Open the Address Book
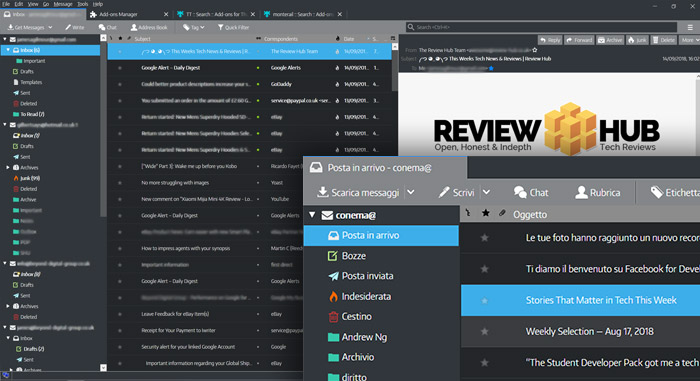 [x=149, y=27]
